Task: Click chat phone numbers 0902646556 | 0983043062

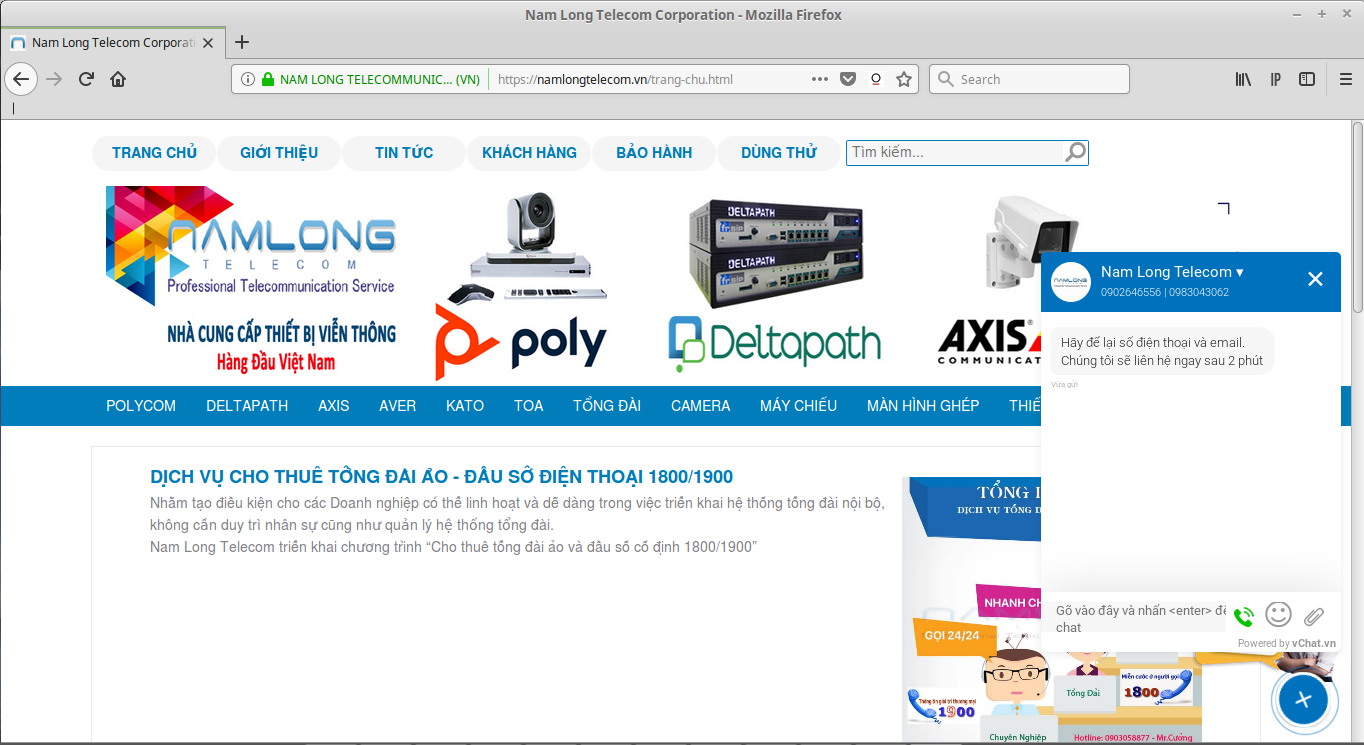Action: (x=1165, y=292)
